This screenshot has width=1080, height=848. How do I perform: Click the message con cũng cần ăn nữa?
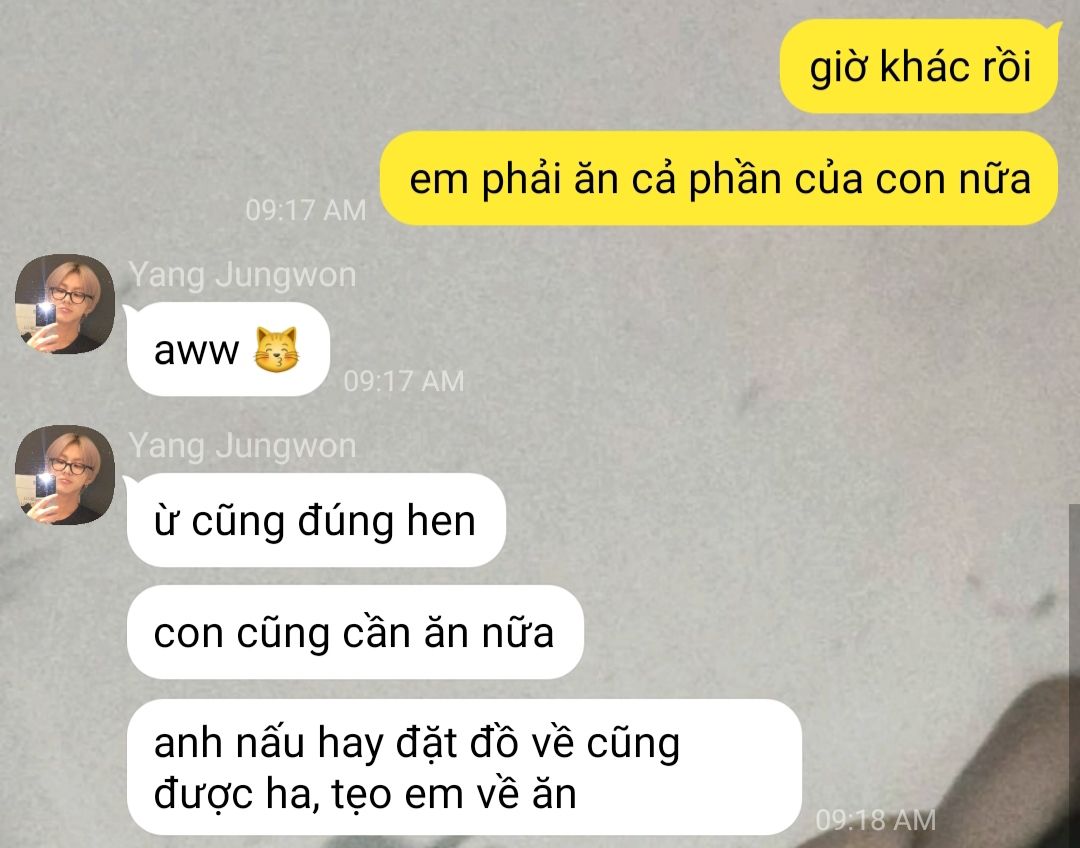[355, 632]
